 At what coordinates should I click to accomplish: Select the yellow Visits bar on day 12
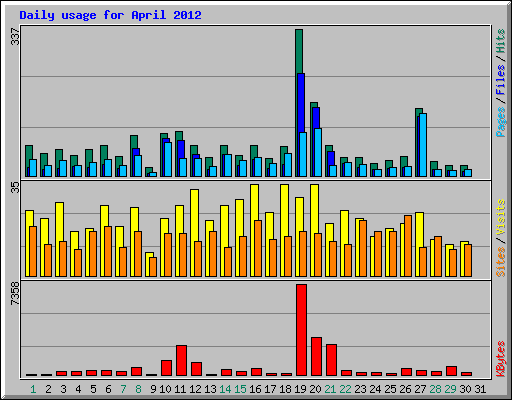pyautogui.click(x=195, y=215)
